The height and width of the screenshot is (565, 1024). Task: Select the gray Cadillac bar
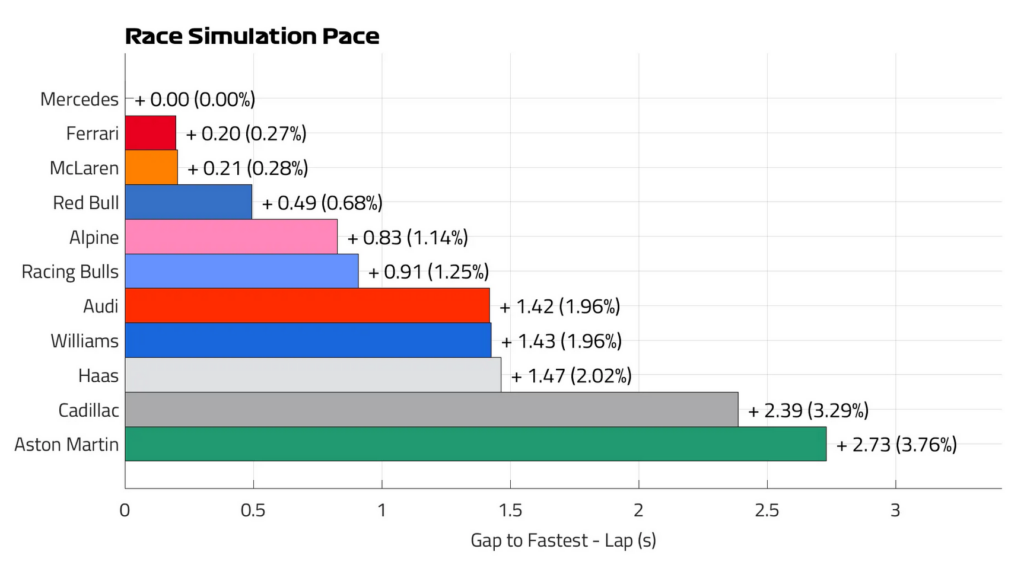(432, 410)
